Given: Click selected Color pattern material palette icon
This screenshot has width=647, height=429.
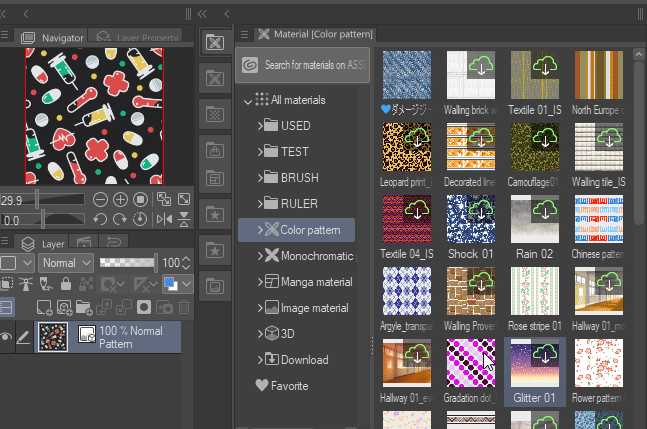Looking at the screenshot, I should (x=215, y=42).
